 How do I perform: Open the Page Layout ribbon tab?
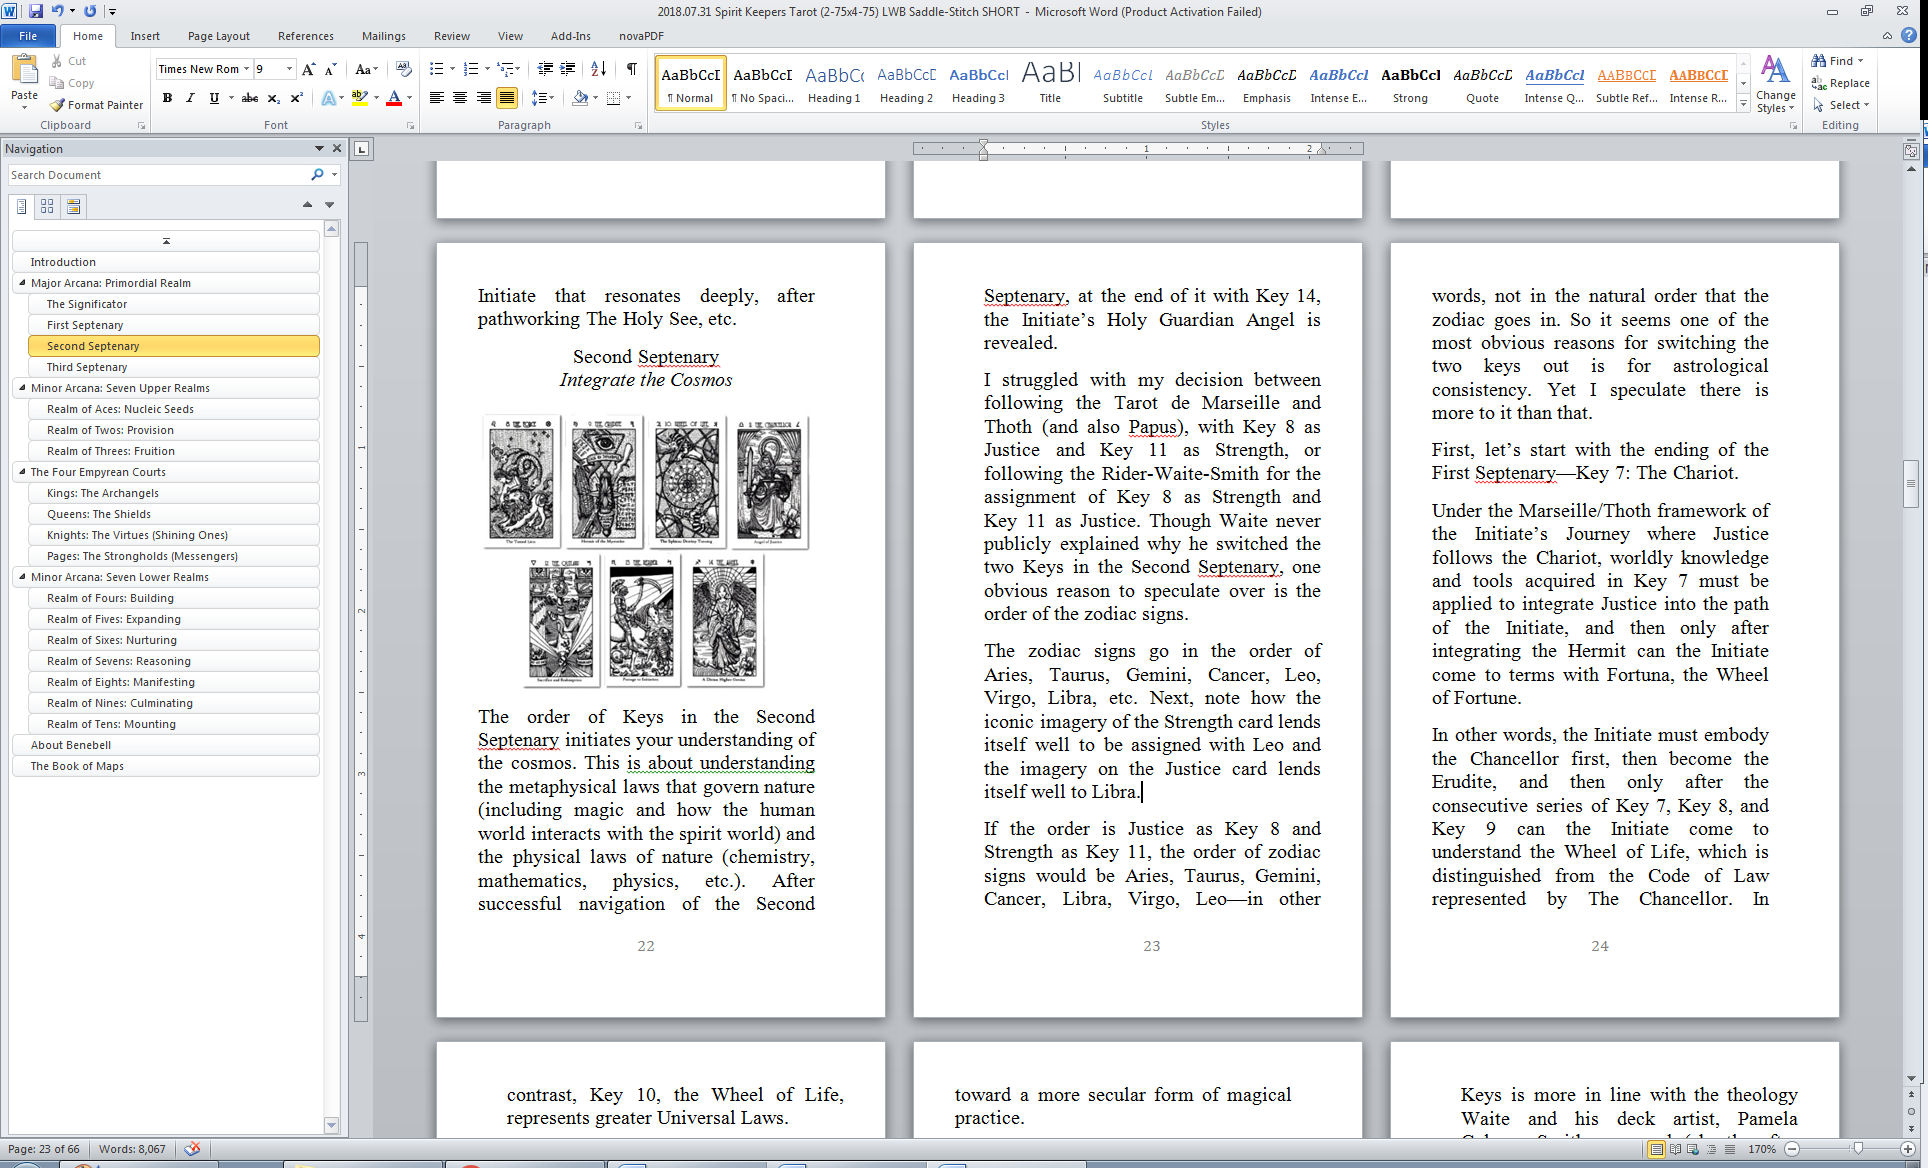pos(218,36)
